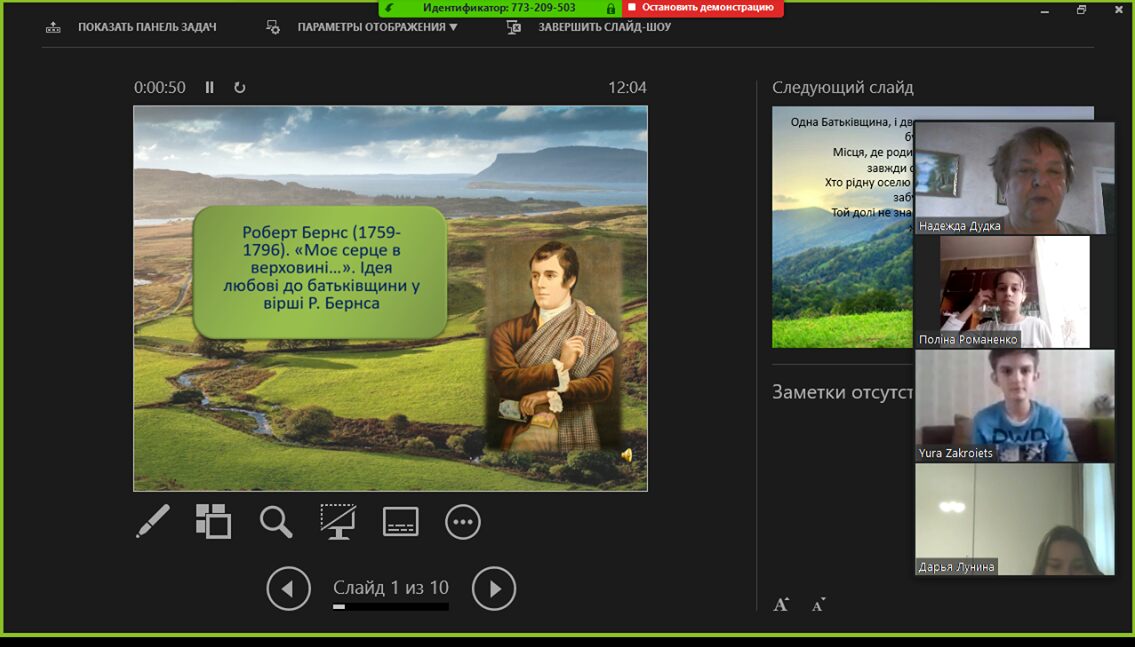Image resolution: width=1135 pixels, height=647 pixels.
Task: Open more slide show options ellipsis
Action: 463,522
